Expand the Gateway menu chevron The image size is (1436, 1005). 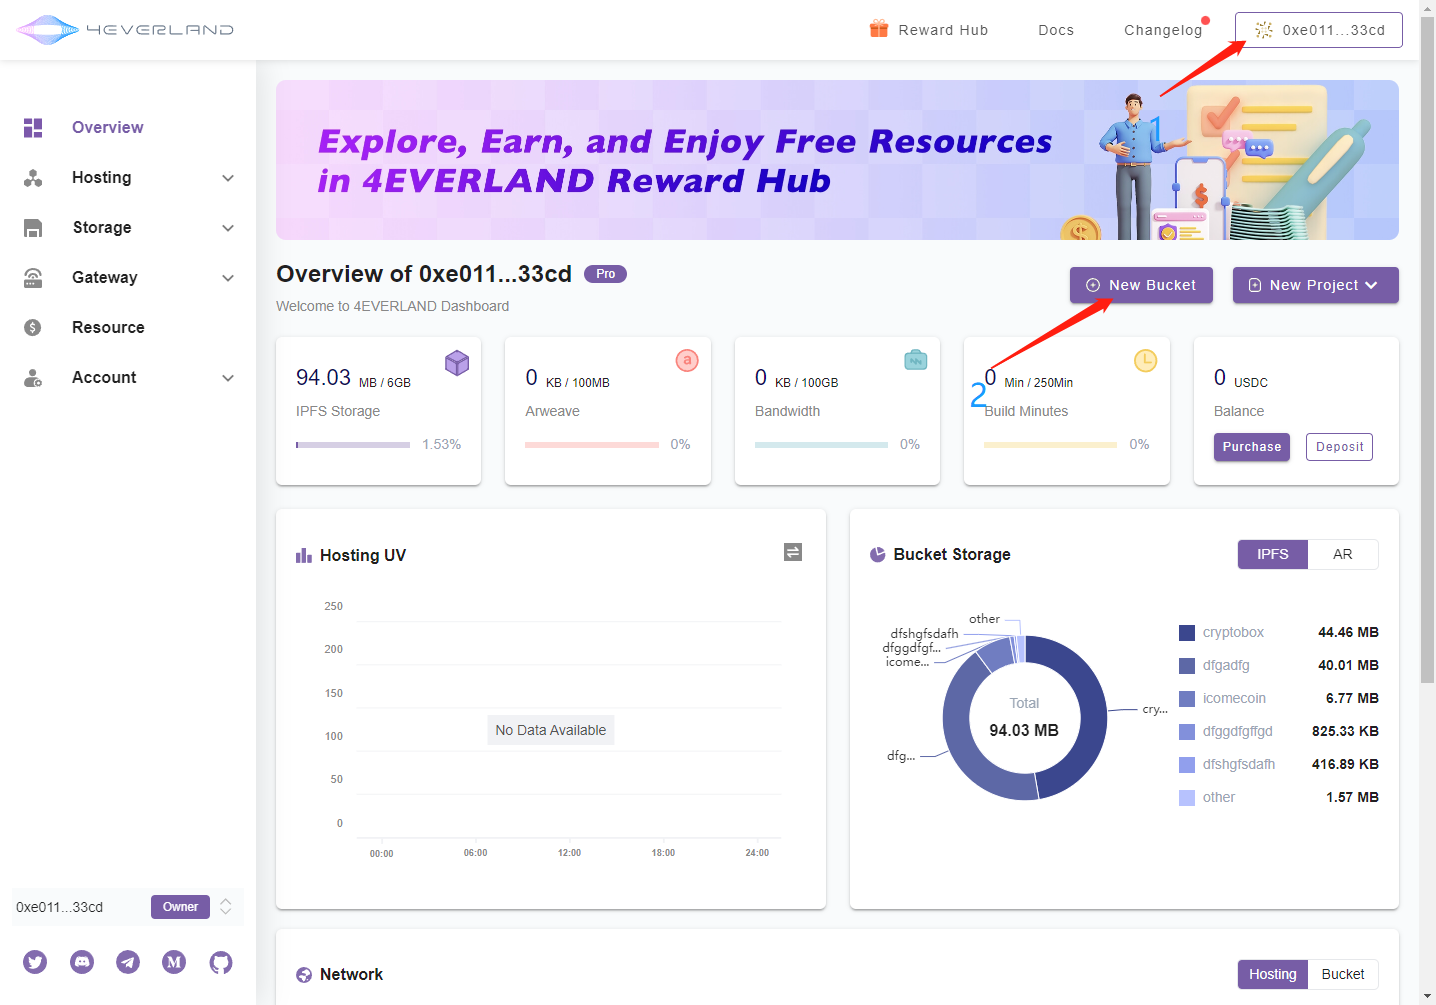point(228,278)
